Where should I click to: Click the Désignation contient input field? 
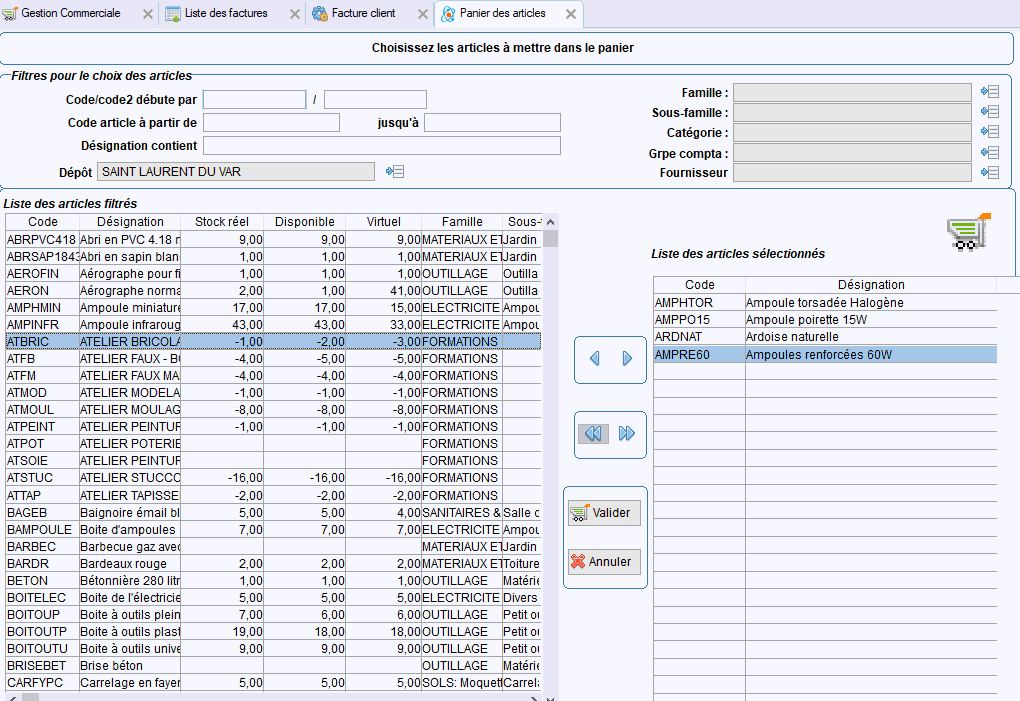381,146
